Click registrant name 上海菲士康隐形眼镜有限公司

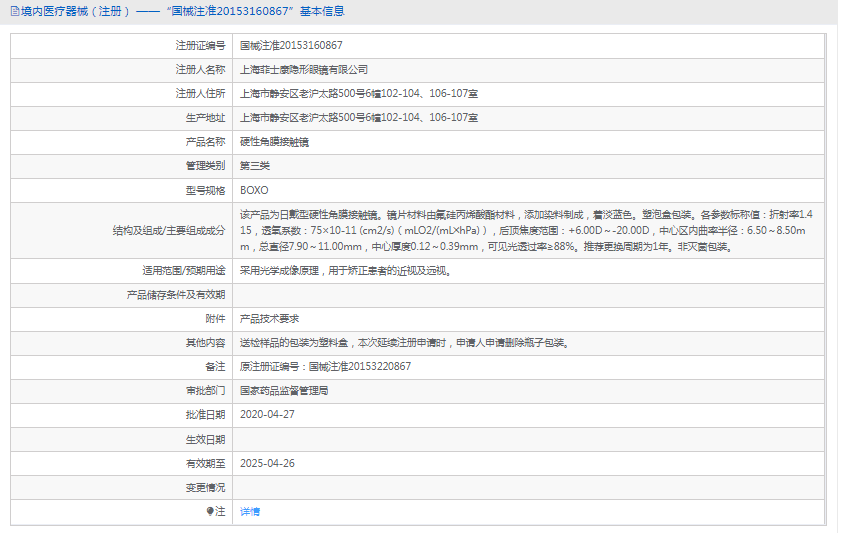click(x=304, y=69)
